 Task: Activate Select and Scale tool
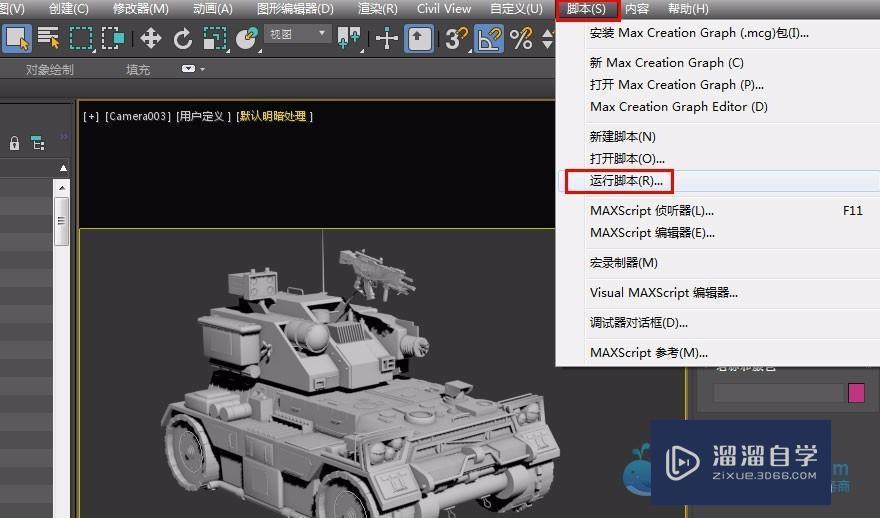(x=215, y=39)
